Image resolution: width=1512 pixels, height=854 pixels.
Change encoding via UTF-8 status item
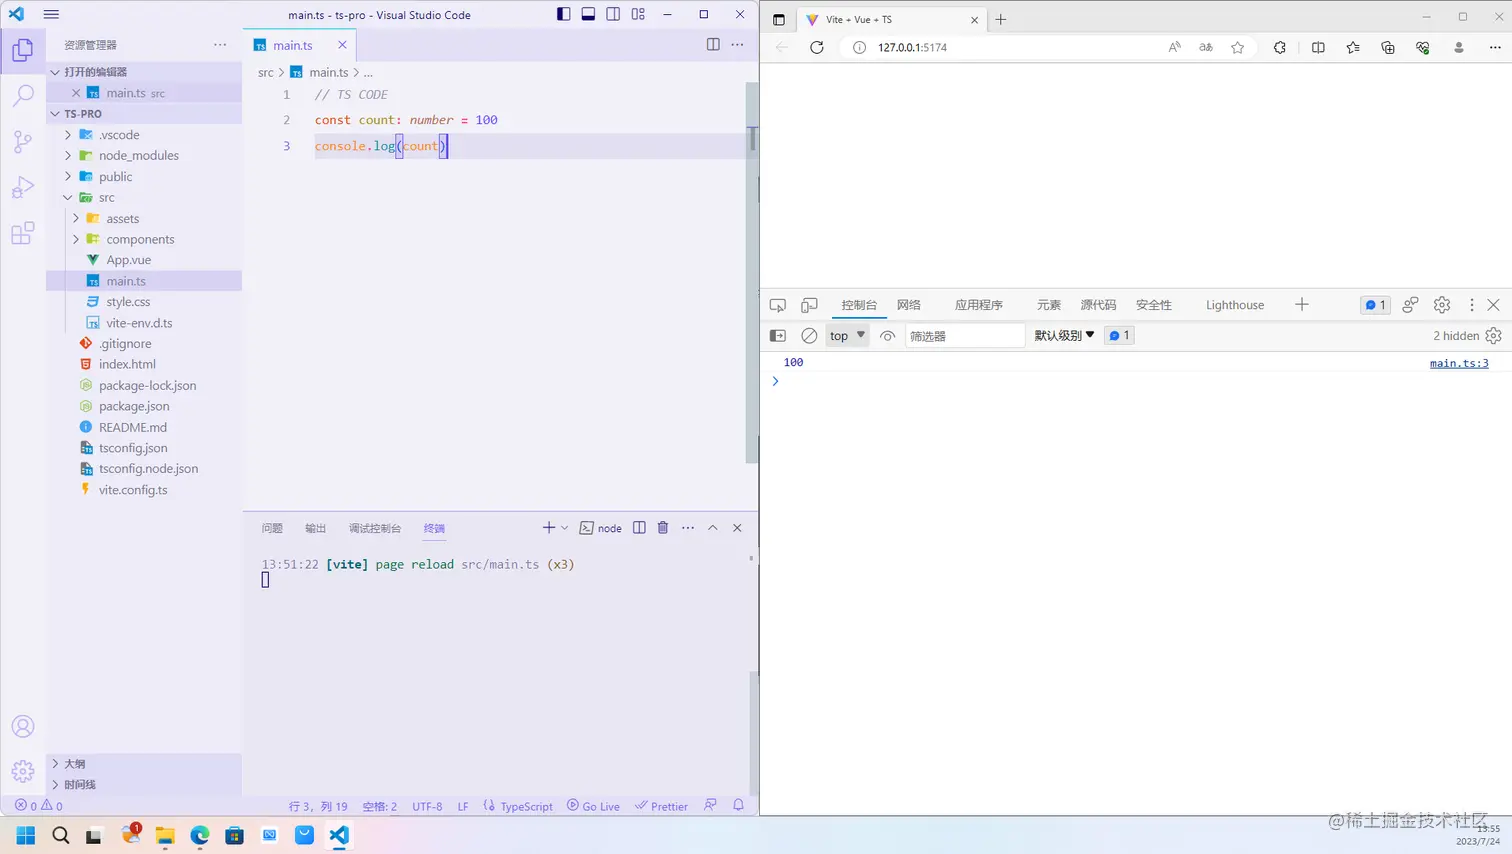click(427, 806)
